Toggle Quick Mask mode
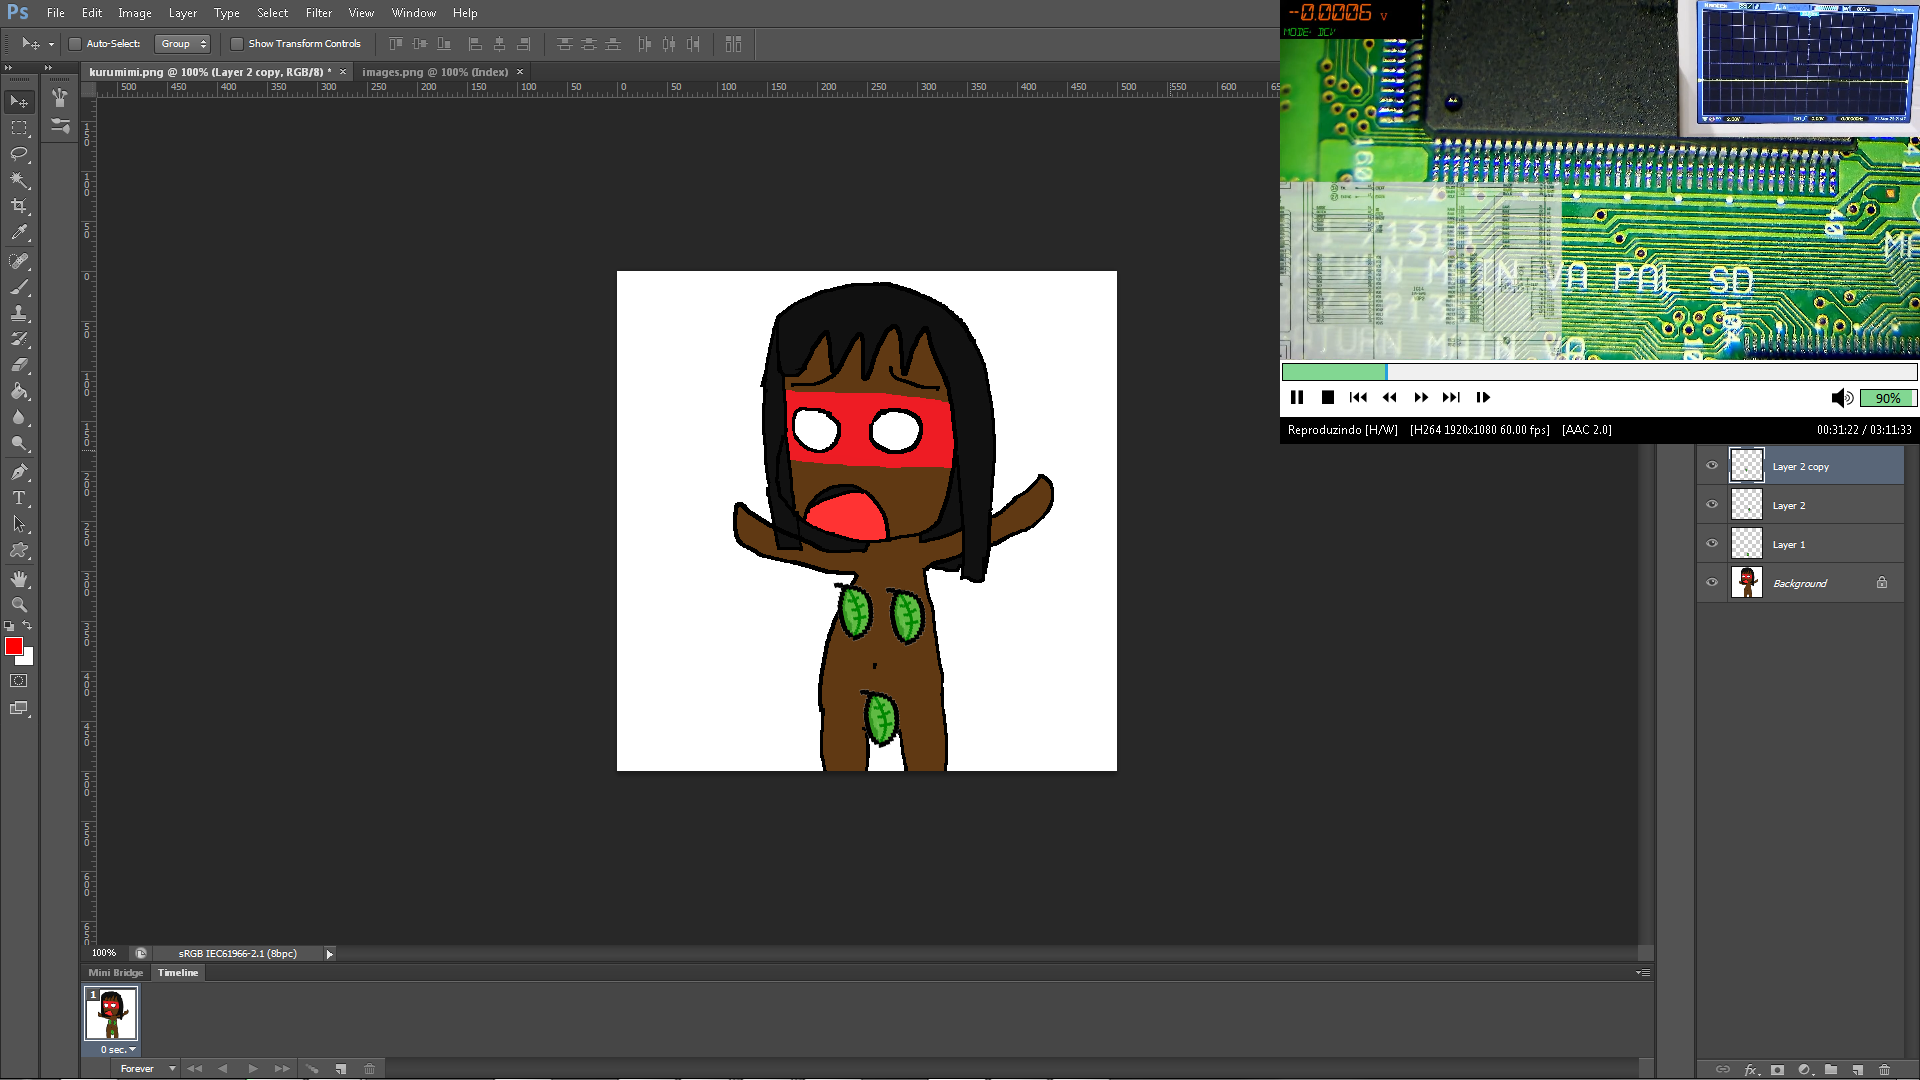Viewport: 1920px width, 1080px height. [x=19, y=681]
